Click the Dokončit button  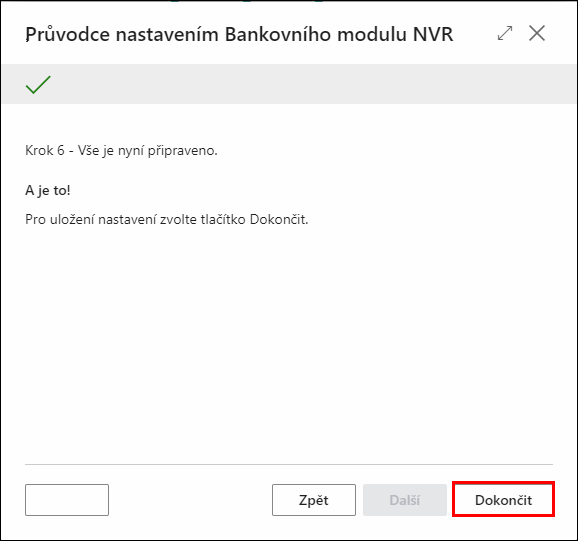503,500
